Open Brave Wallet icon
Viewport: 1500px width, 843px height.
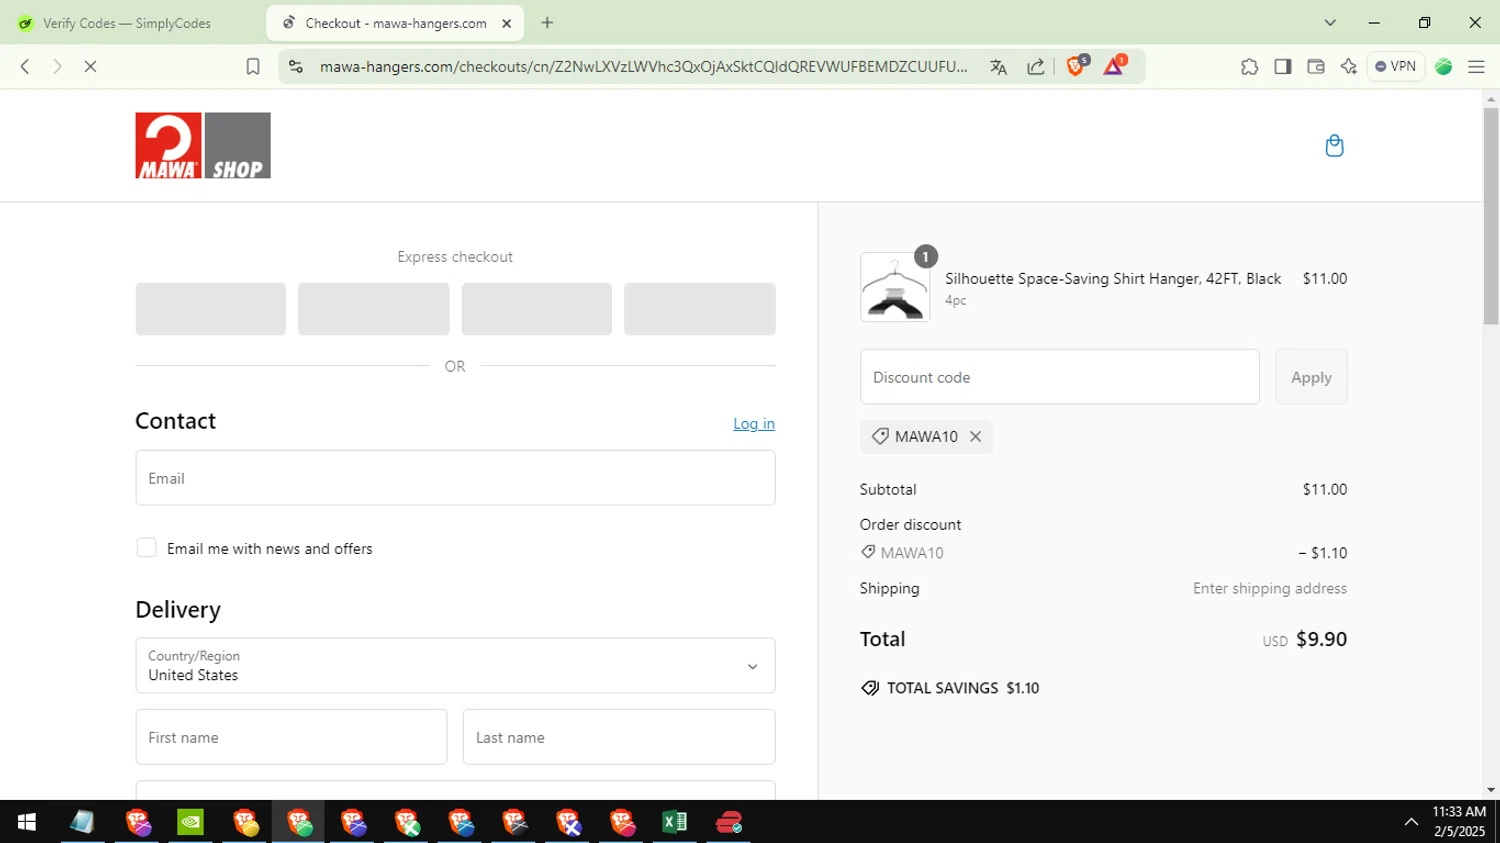1316,67
